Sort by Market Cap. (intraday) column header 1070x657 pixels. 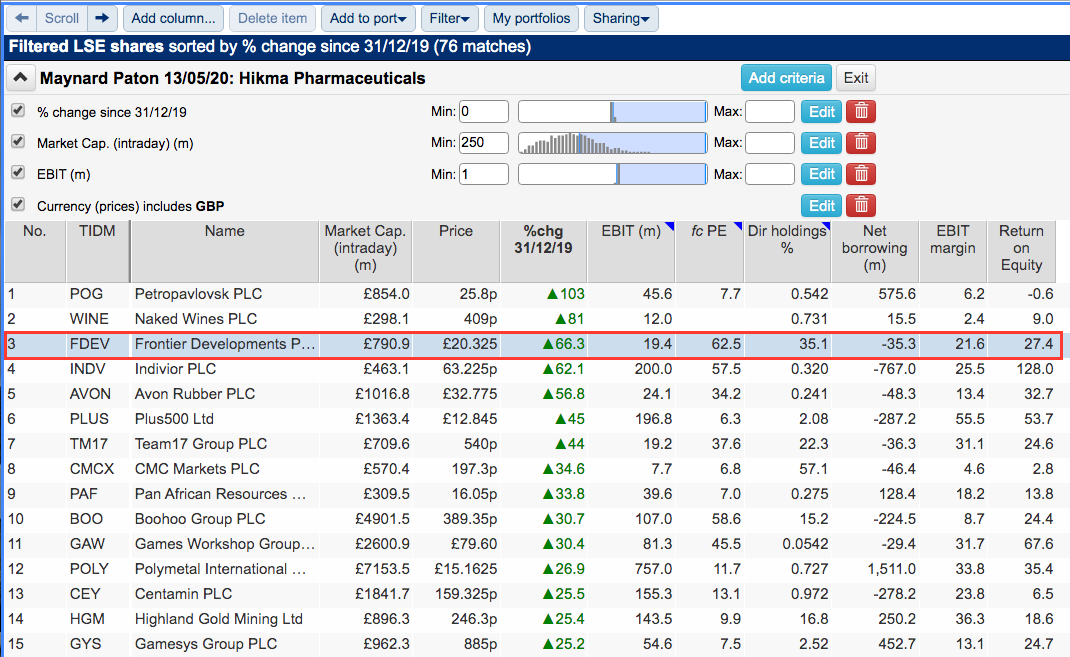click(365, 251)
